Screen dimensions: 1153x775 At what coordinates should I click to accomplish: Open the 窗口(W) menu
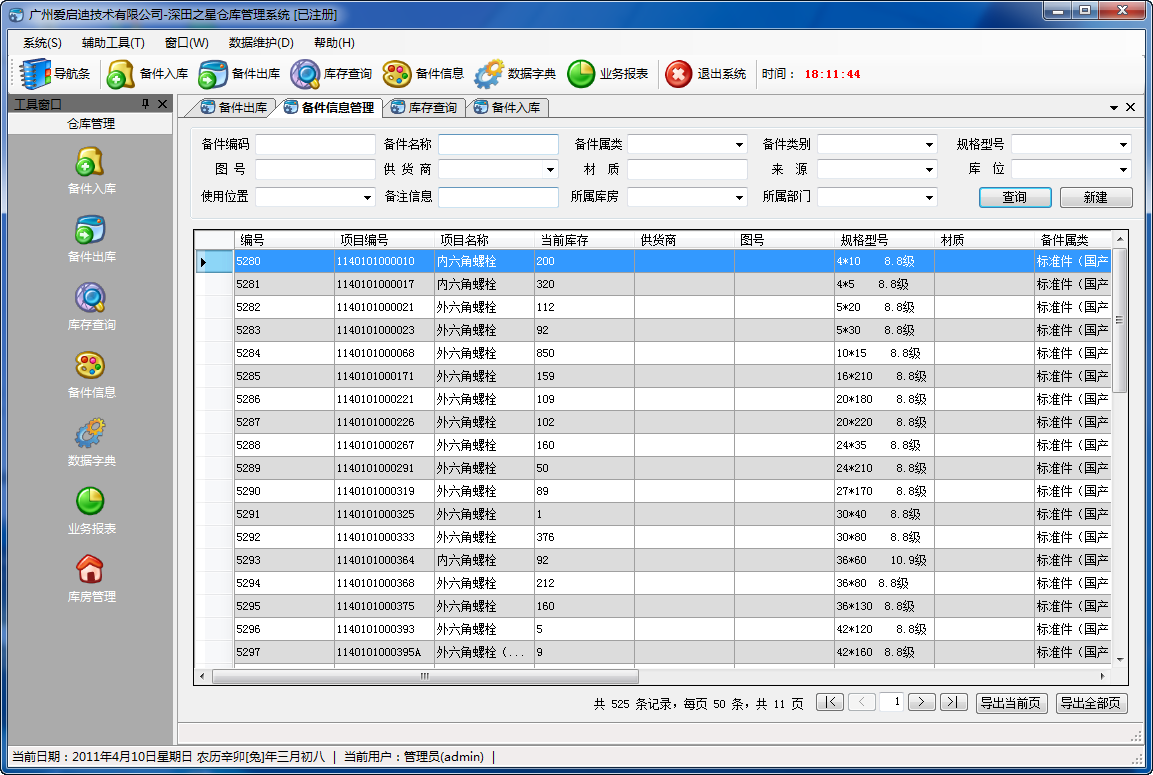pos(187,43)
